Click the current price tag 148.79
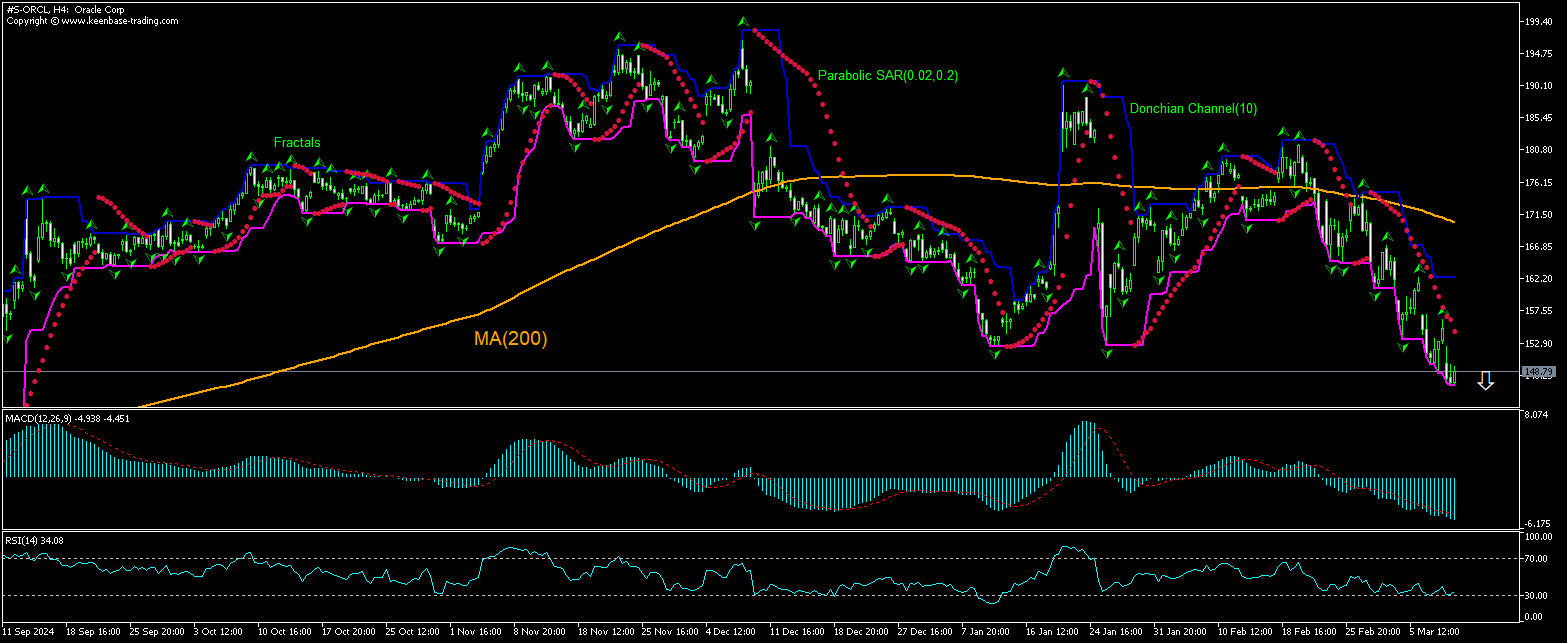The width and height of the screenshot is (1567, 643). 1536,372
